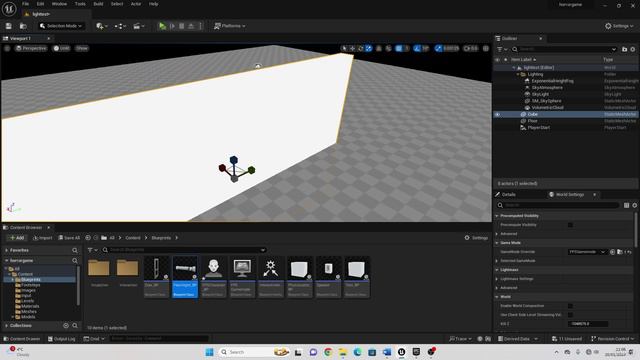
Task: Click the Content breadcrumb in path bar
Action: coord(133,238)
